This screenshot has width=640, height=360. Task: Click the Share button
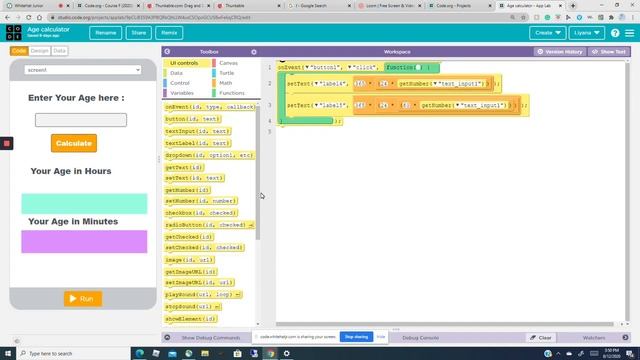pyautogui.click(x=139, y=33)
